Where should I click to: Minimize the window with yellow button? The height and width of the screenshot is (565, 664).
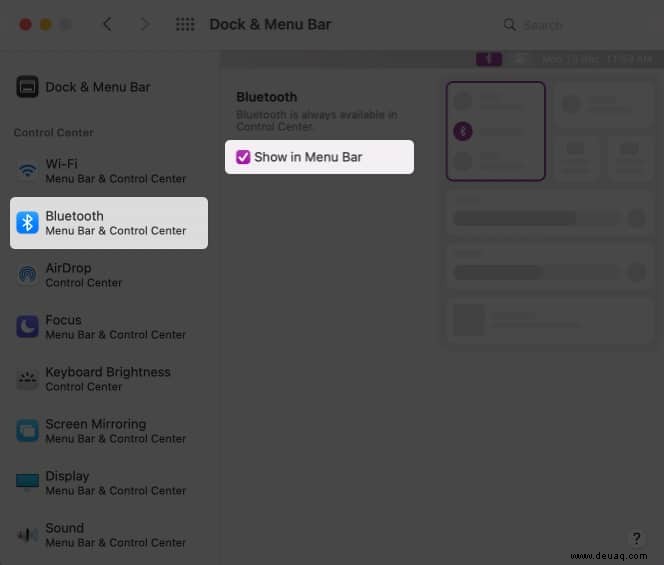46,24
